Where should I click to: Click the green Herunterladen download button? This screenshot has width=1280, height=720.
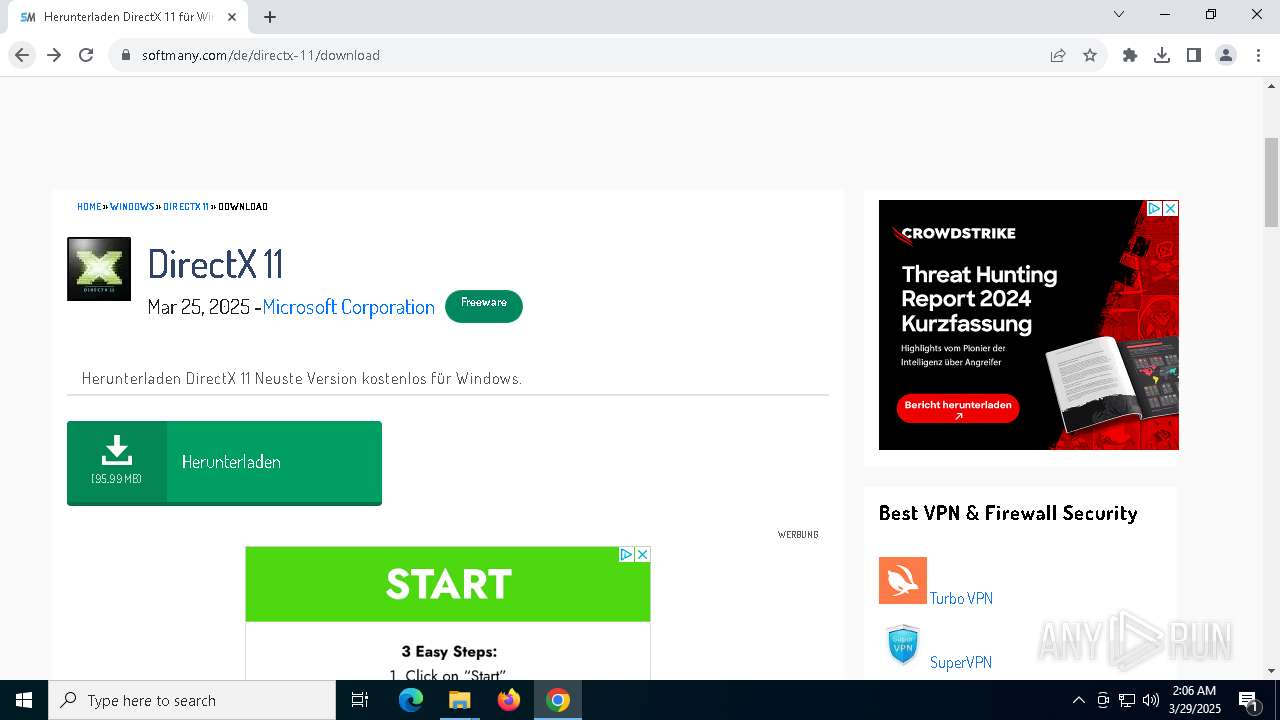[x=224, y=463]
